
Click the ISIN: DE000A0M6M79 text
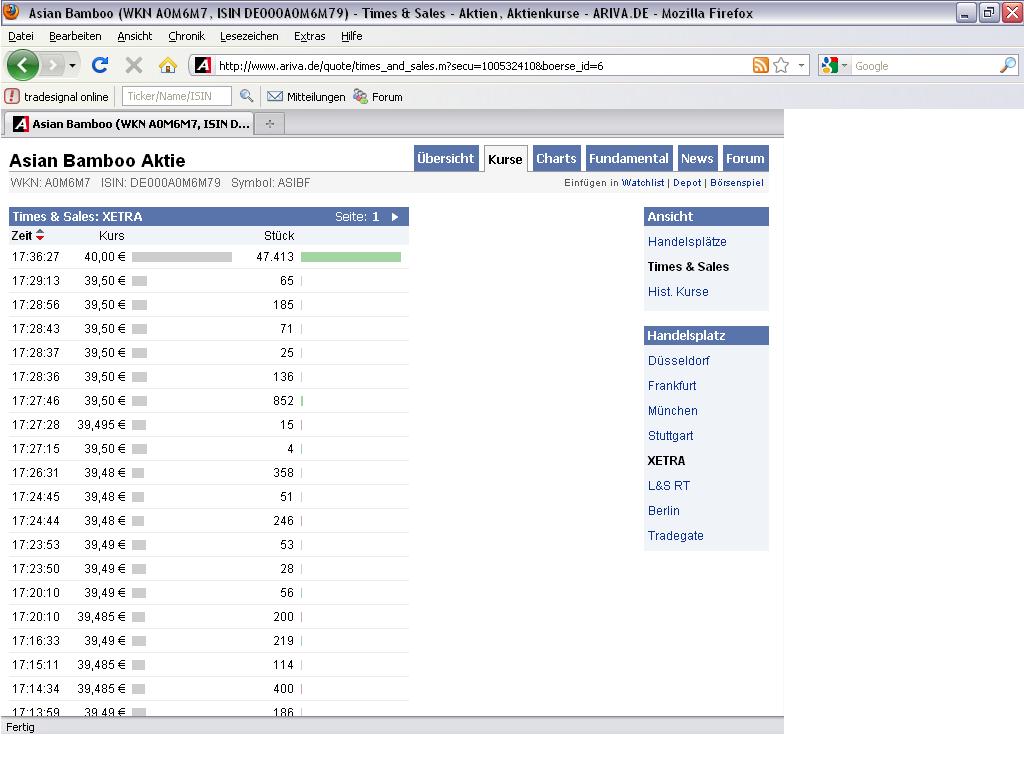point(161,183)
